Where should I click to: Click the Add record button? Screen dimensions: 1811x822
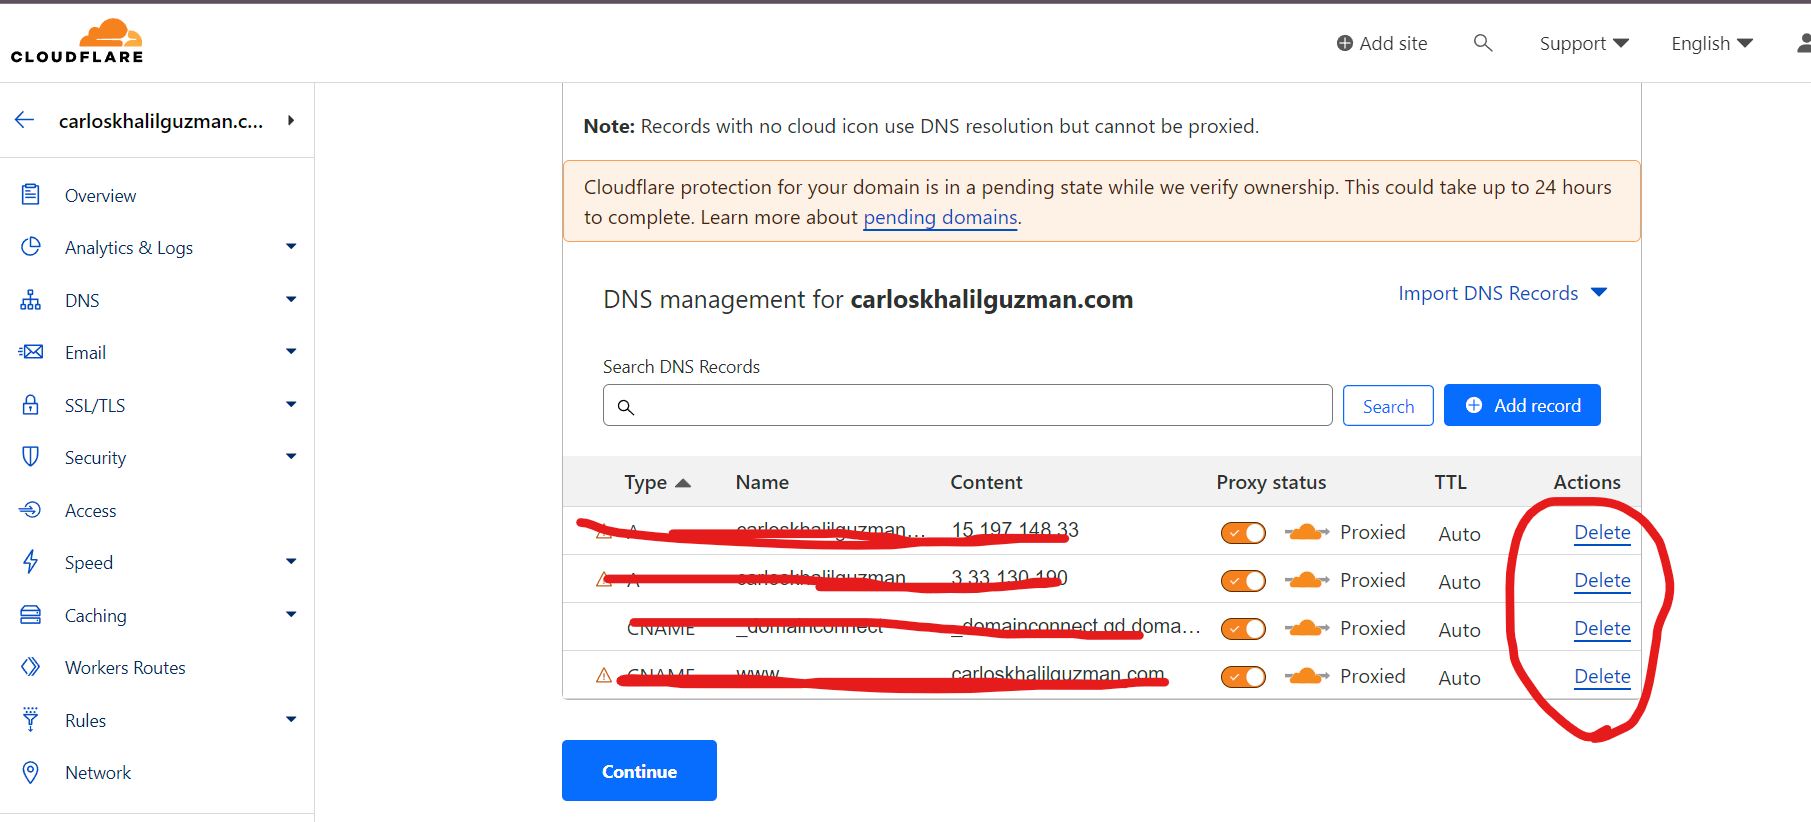[x=1522, y=405]
